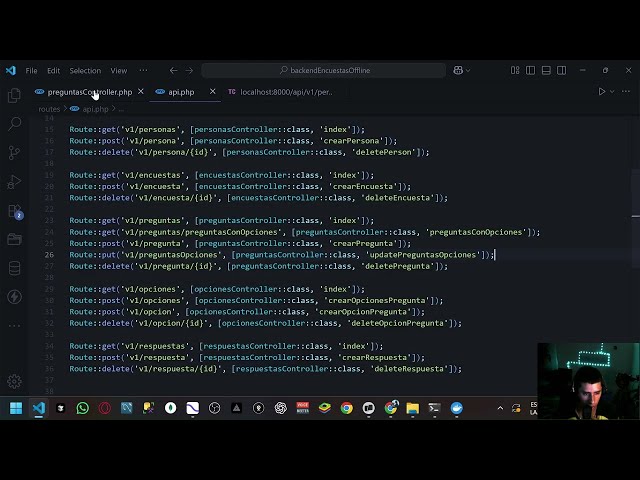Open the Extensions view with badge
Screen dimensions: 640x480
coord(15,211)
